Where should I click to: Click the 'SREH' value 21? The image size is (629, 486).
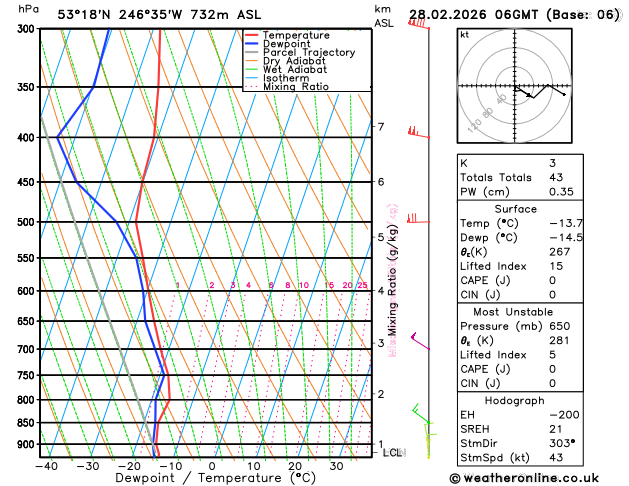(556, 429)
